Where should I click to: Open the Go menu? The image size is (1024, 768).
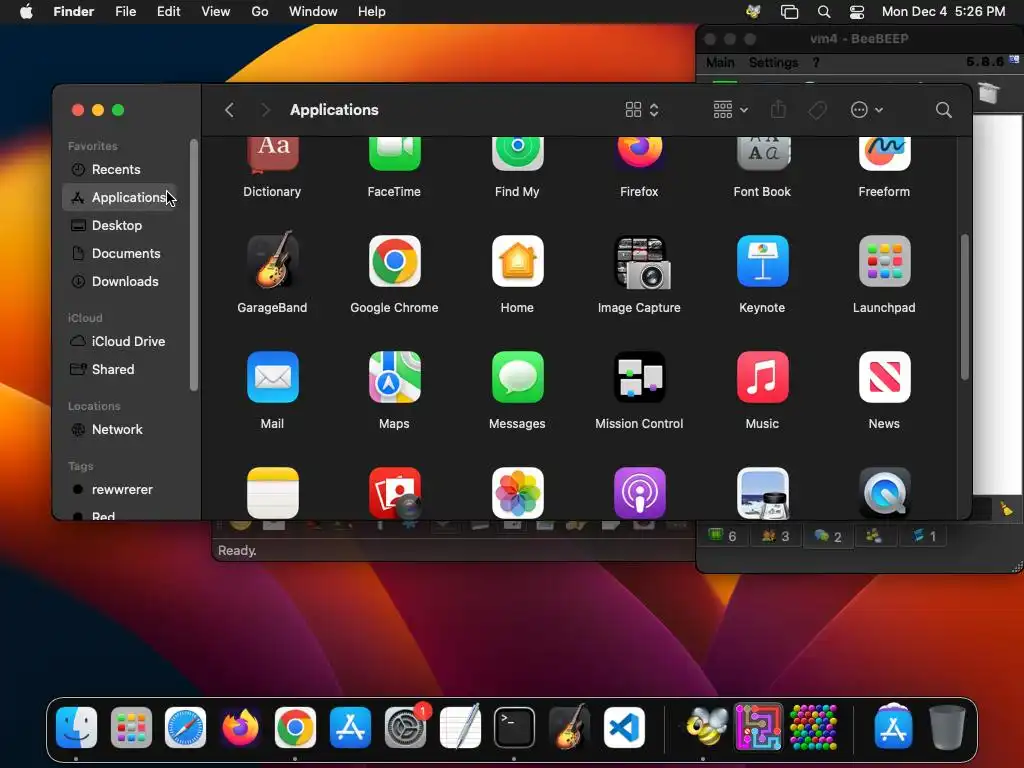pos(260,12)
